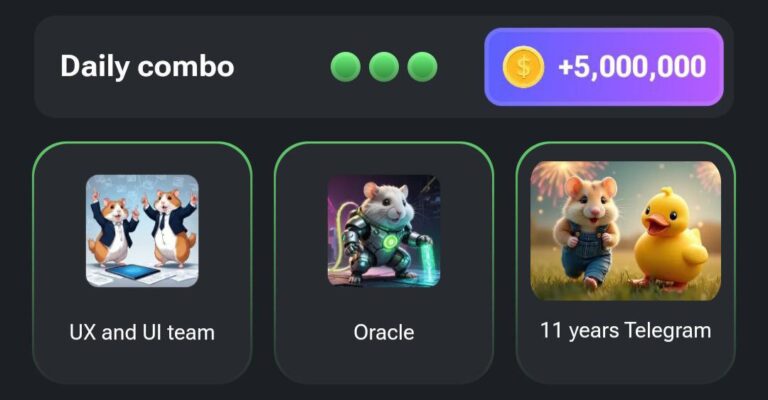Screen dimensions: 768x400
Task: Select the Oracle card label
Action: [x=384, y=332]
